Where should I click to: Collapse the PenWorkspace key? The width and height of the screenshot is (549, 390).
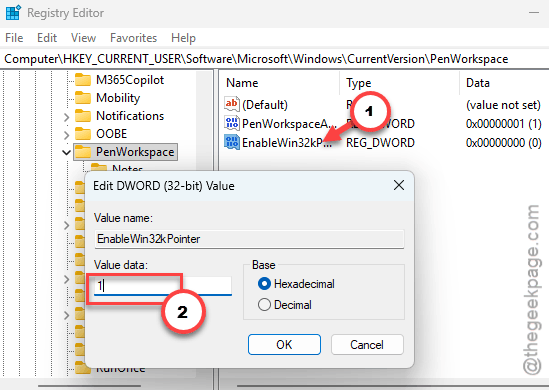click(67, 152)
